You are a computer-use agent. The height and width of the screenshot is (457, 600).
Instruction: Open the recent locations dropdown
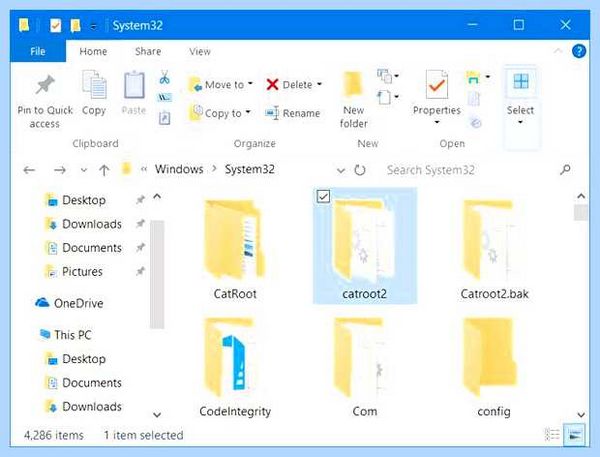[x=84, y=170]
